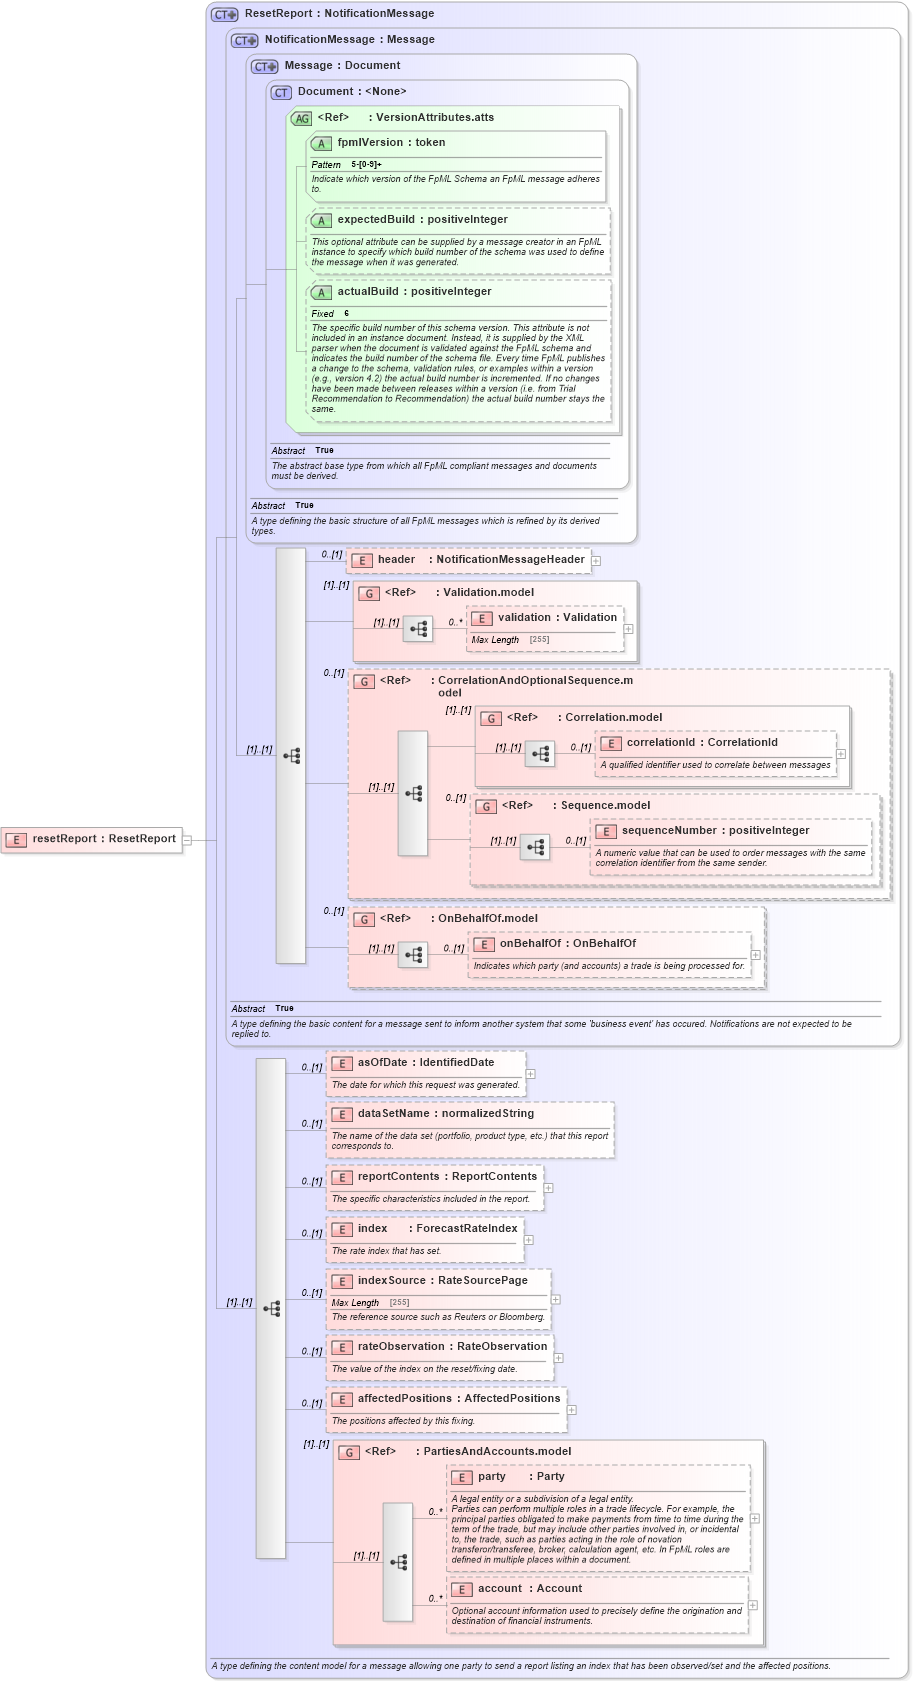This screenshot has height=1681, width=913.
Task: Expand the header NotificationMessageHeader element
Action: [x=596, y=561]
